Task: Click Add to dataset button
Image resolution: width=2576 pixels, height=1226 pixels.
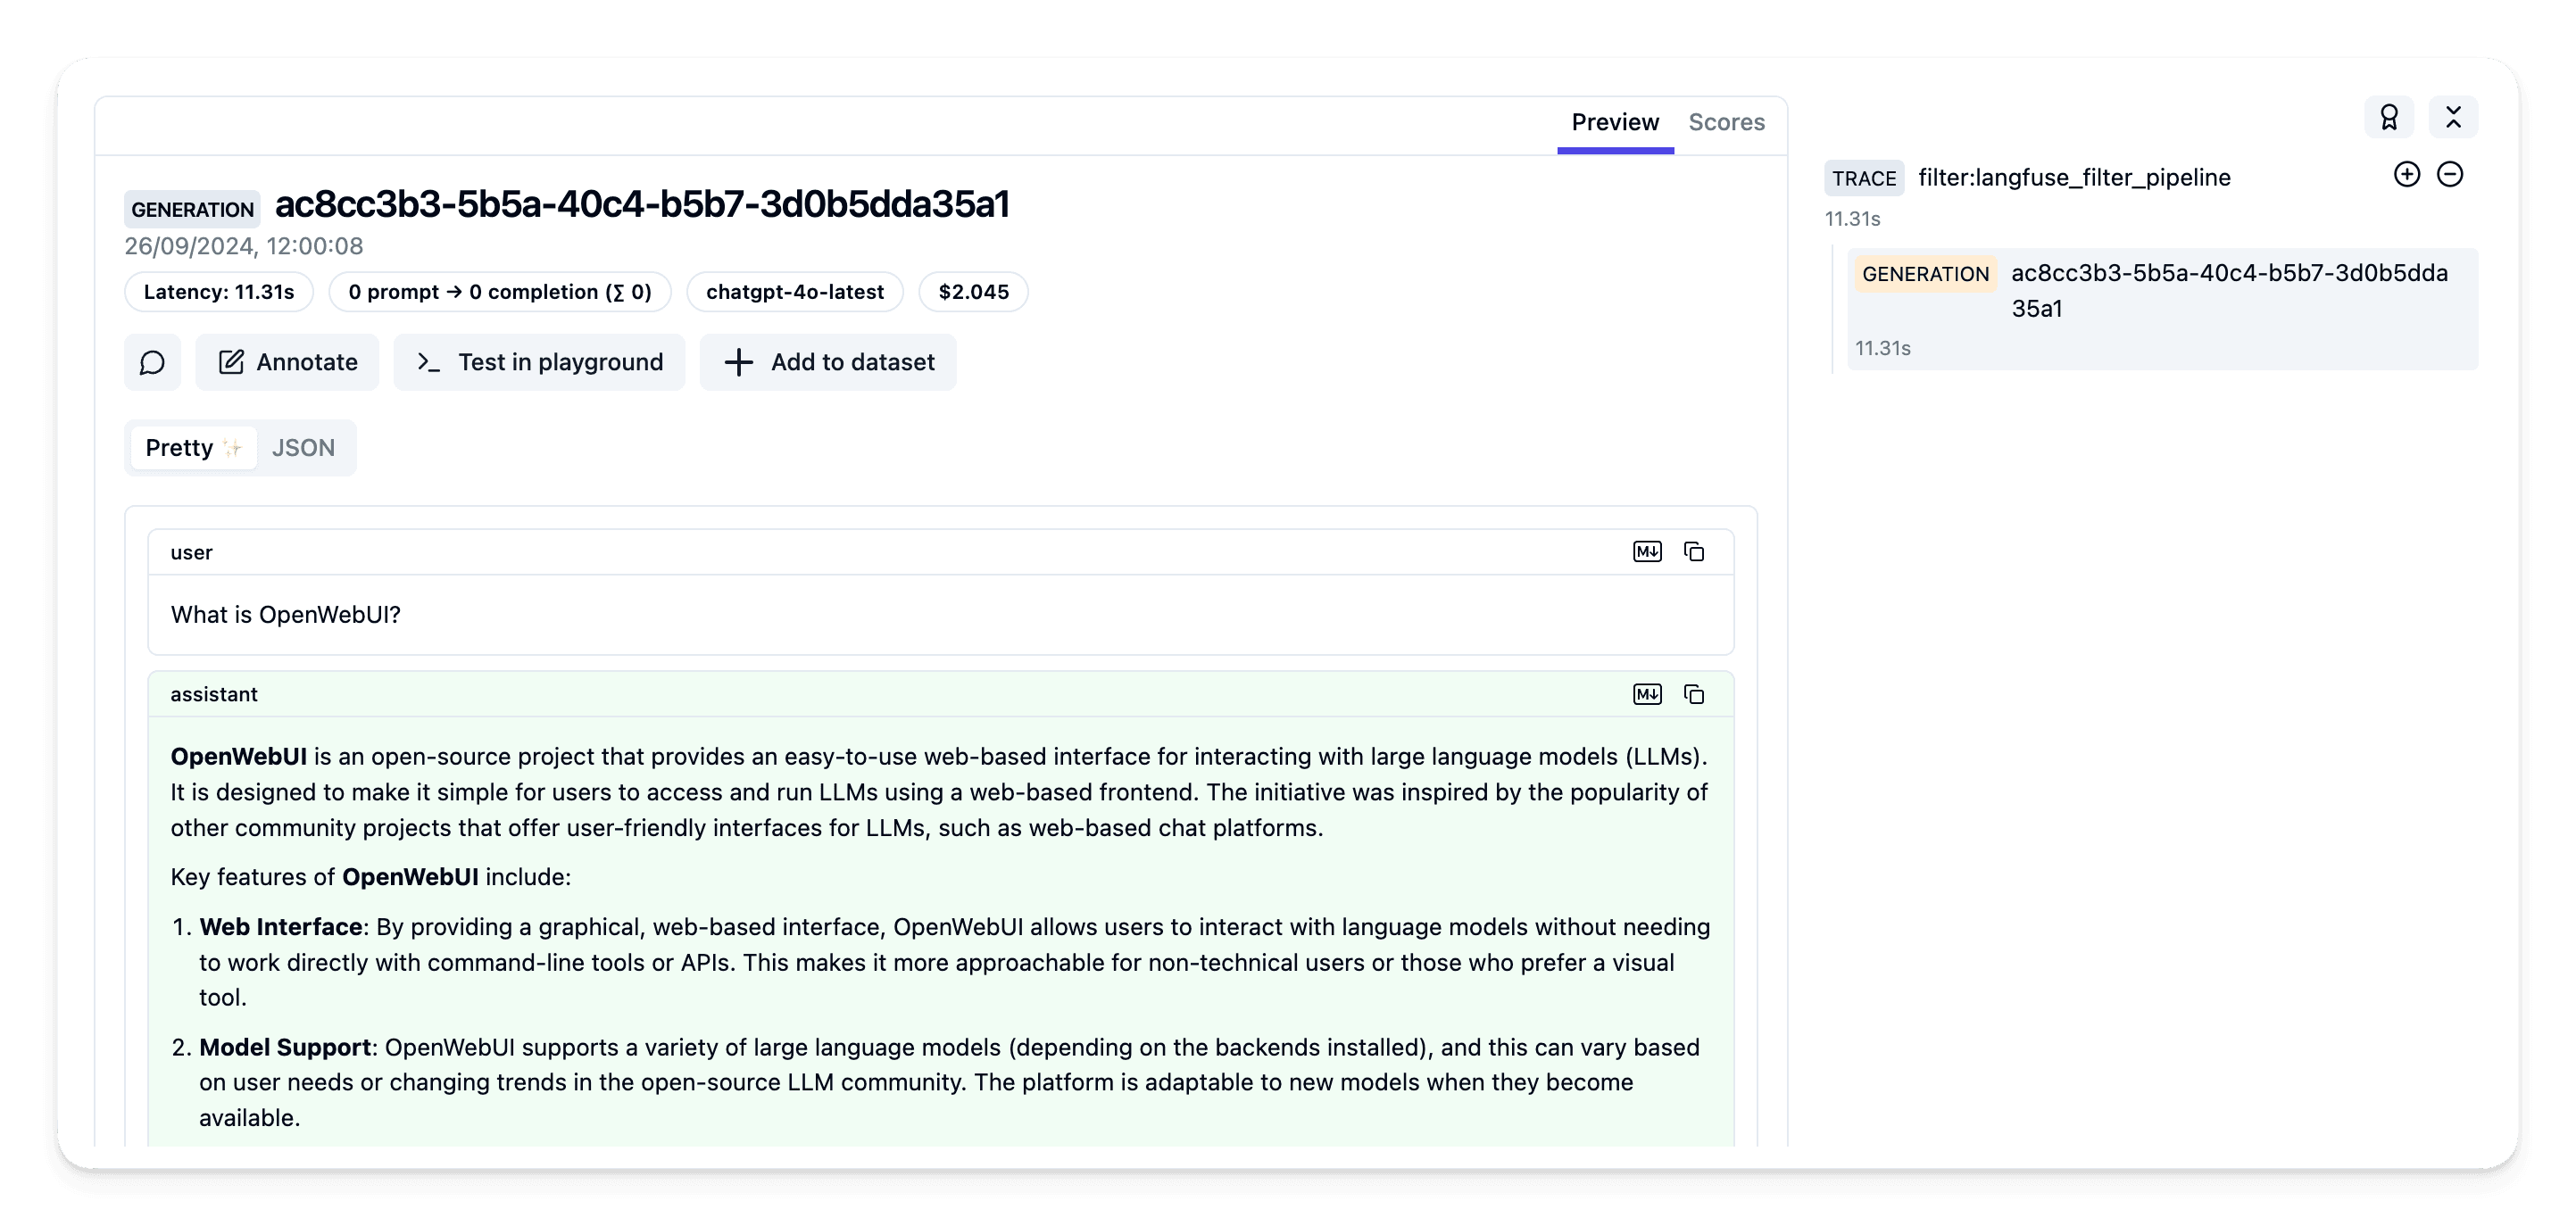Action: [828, 362]
